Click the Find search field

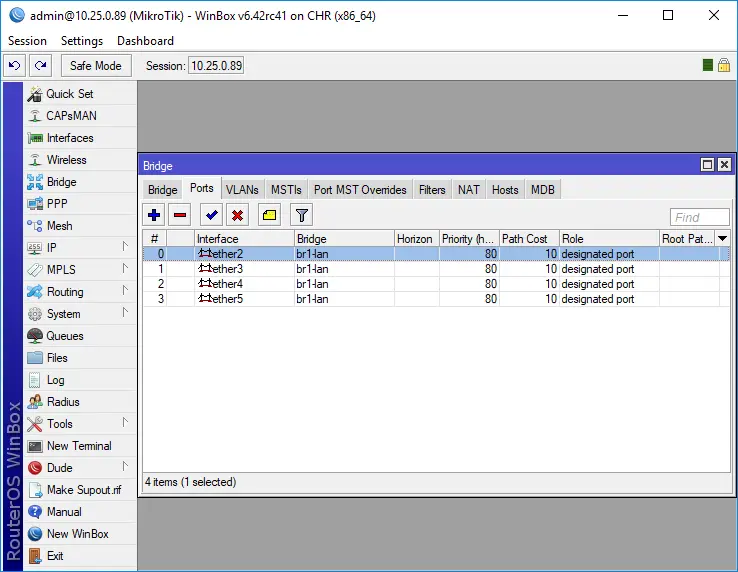(699, 218)
